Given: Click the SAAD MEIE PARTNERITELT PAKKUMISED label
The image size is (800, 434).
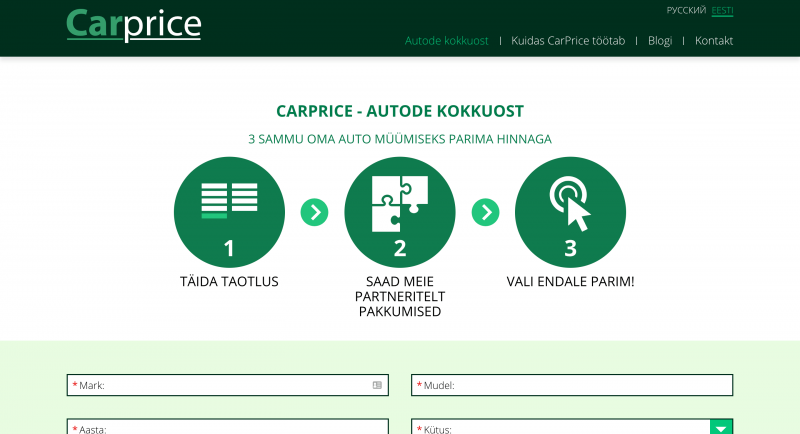Looking at the screenshot, I should coord(399,296).
